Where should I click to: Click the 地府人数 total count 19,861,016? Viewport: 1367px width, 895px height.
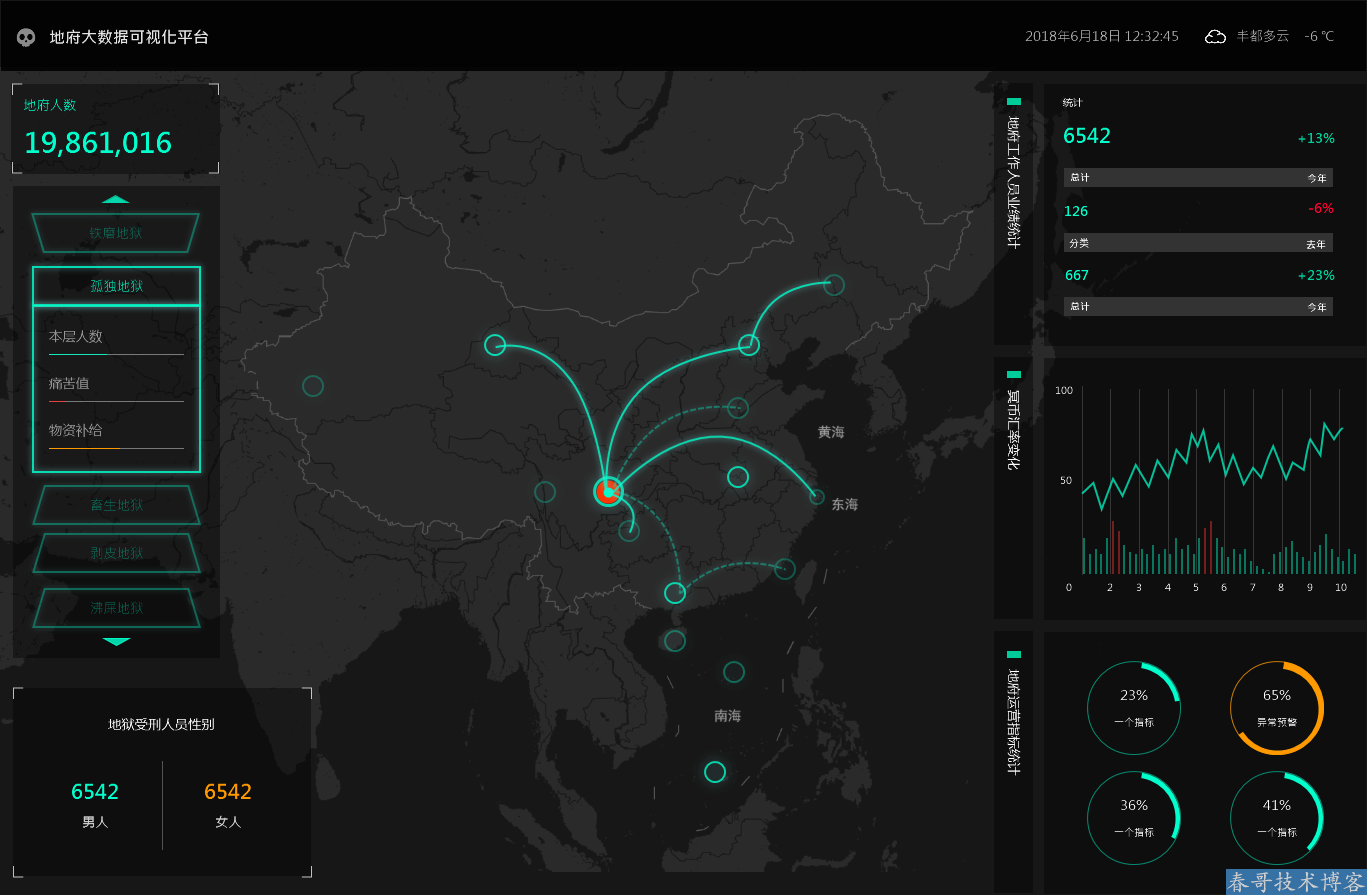click(x=98, y=143)
